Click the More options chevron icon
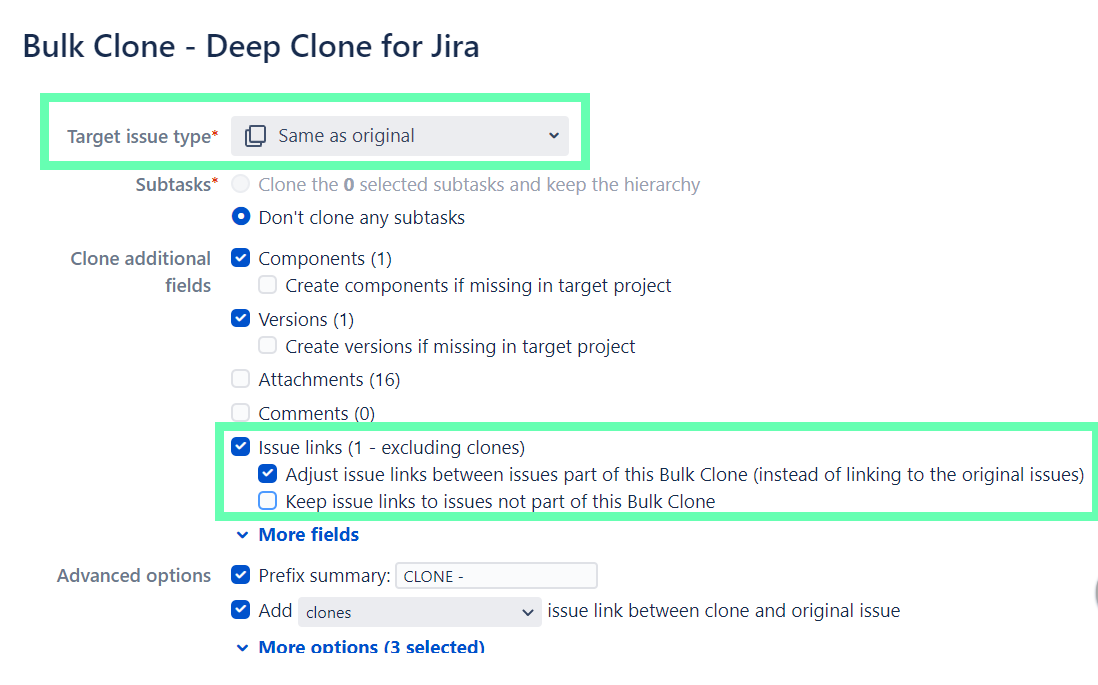1098x685 pixels. (242, 647)
